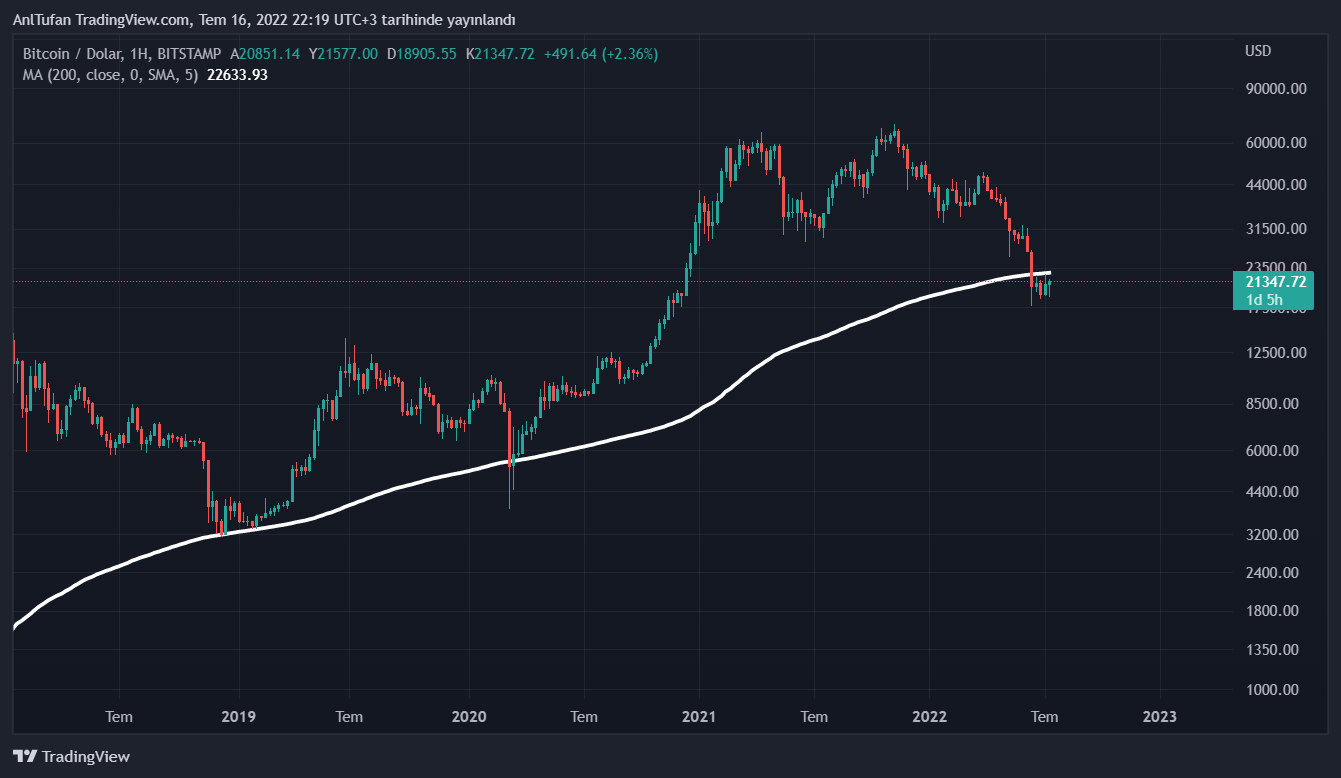Click the MA value 22633.93 in legend
This screenshot has height=778, width=1341.
click(x=237, y=74)
